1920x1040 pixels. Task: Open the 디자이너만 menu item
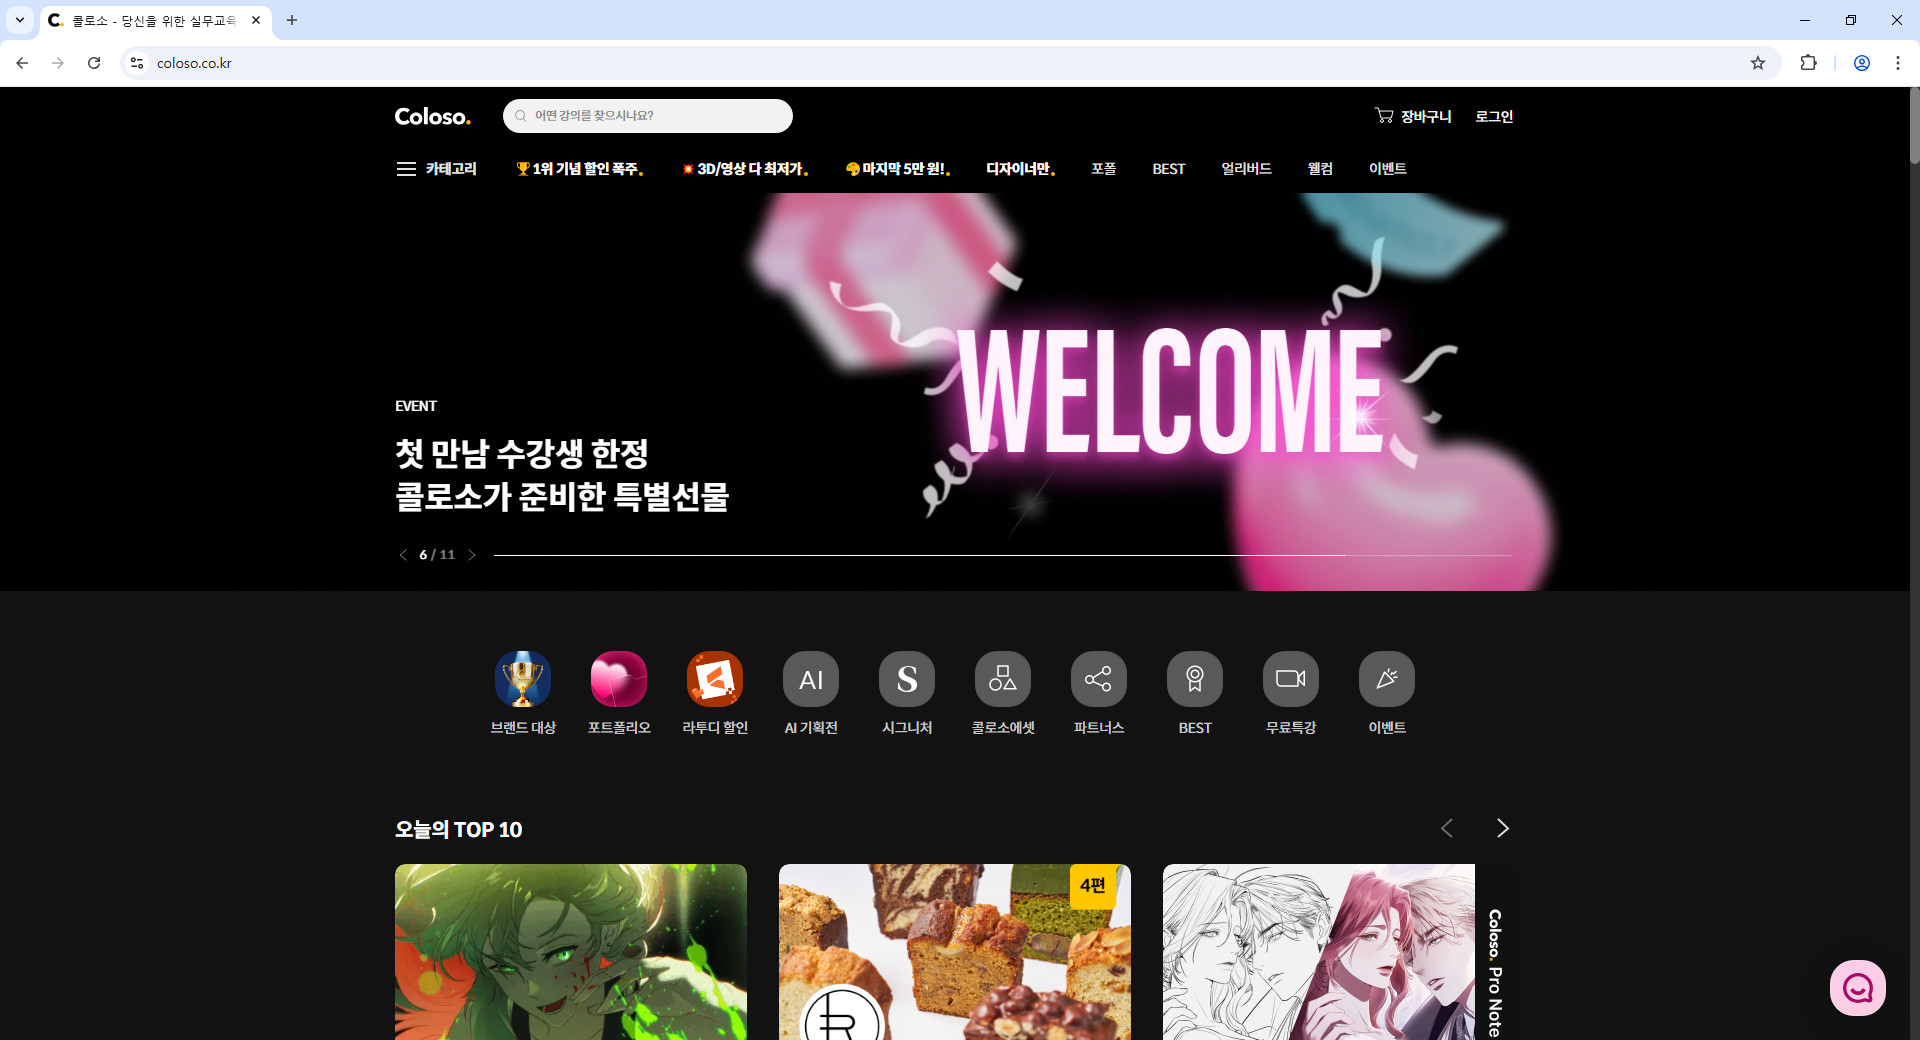tap(1020, 169)
